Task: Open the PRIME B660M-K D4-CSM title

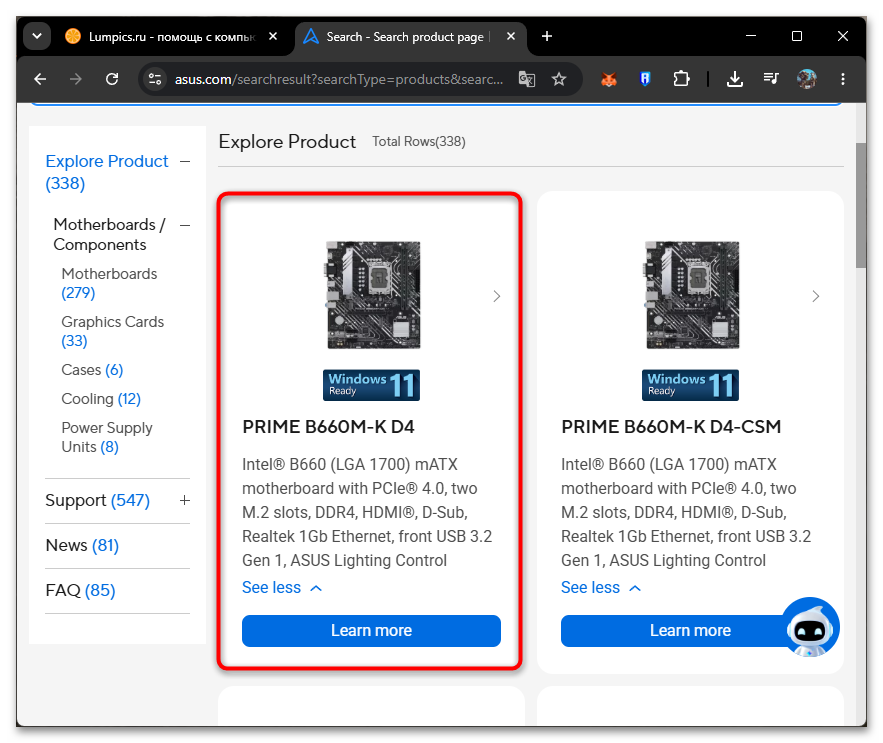Action: coord(671,427)
